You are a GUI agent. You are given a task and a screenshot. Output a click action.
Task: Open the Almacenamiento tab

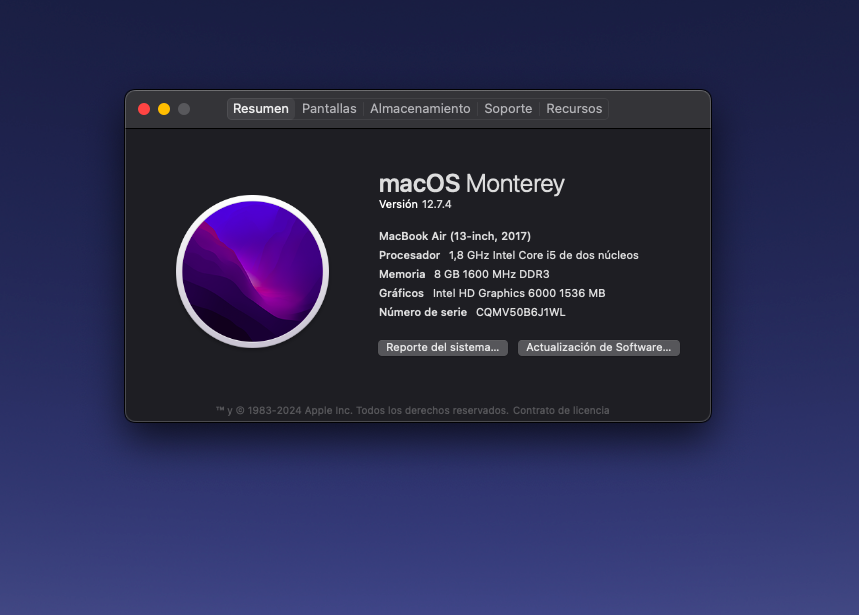point(420,109)
